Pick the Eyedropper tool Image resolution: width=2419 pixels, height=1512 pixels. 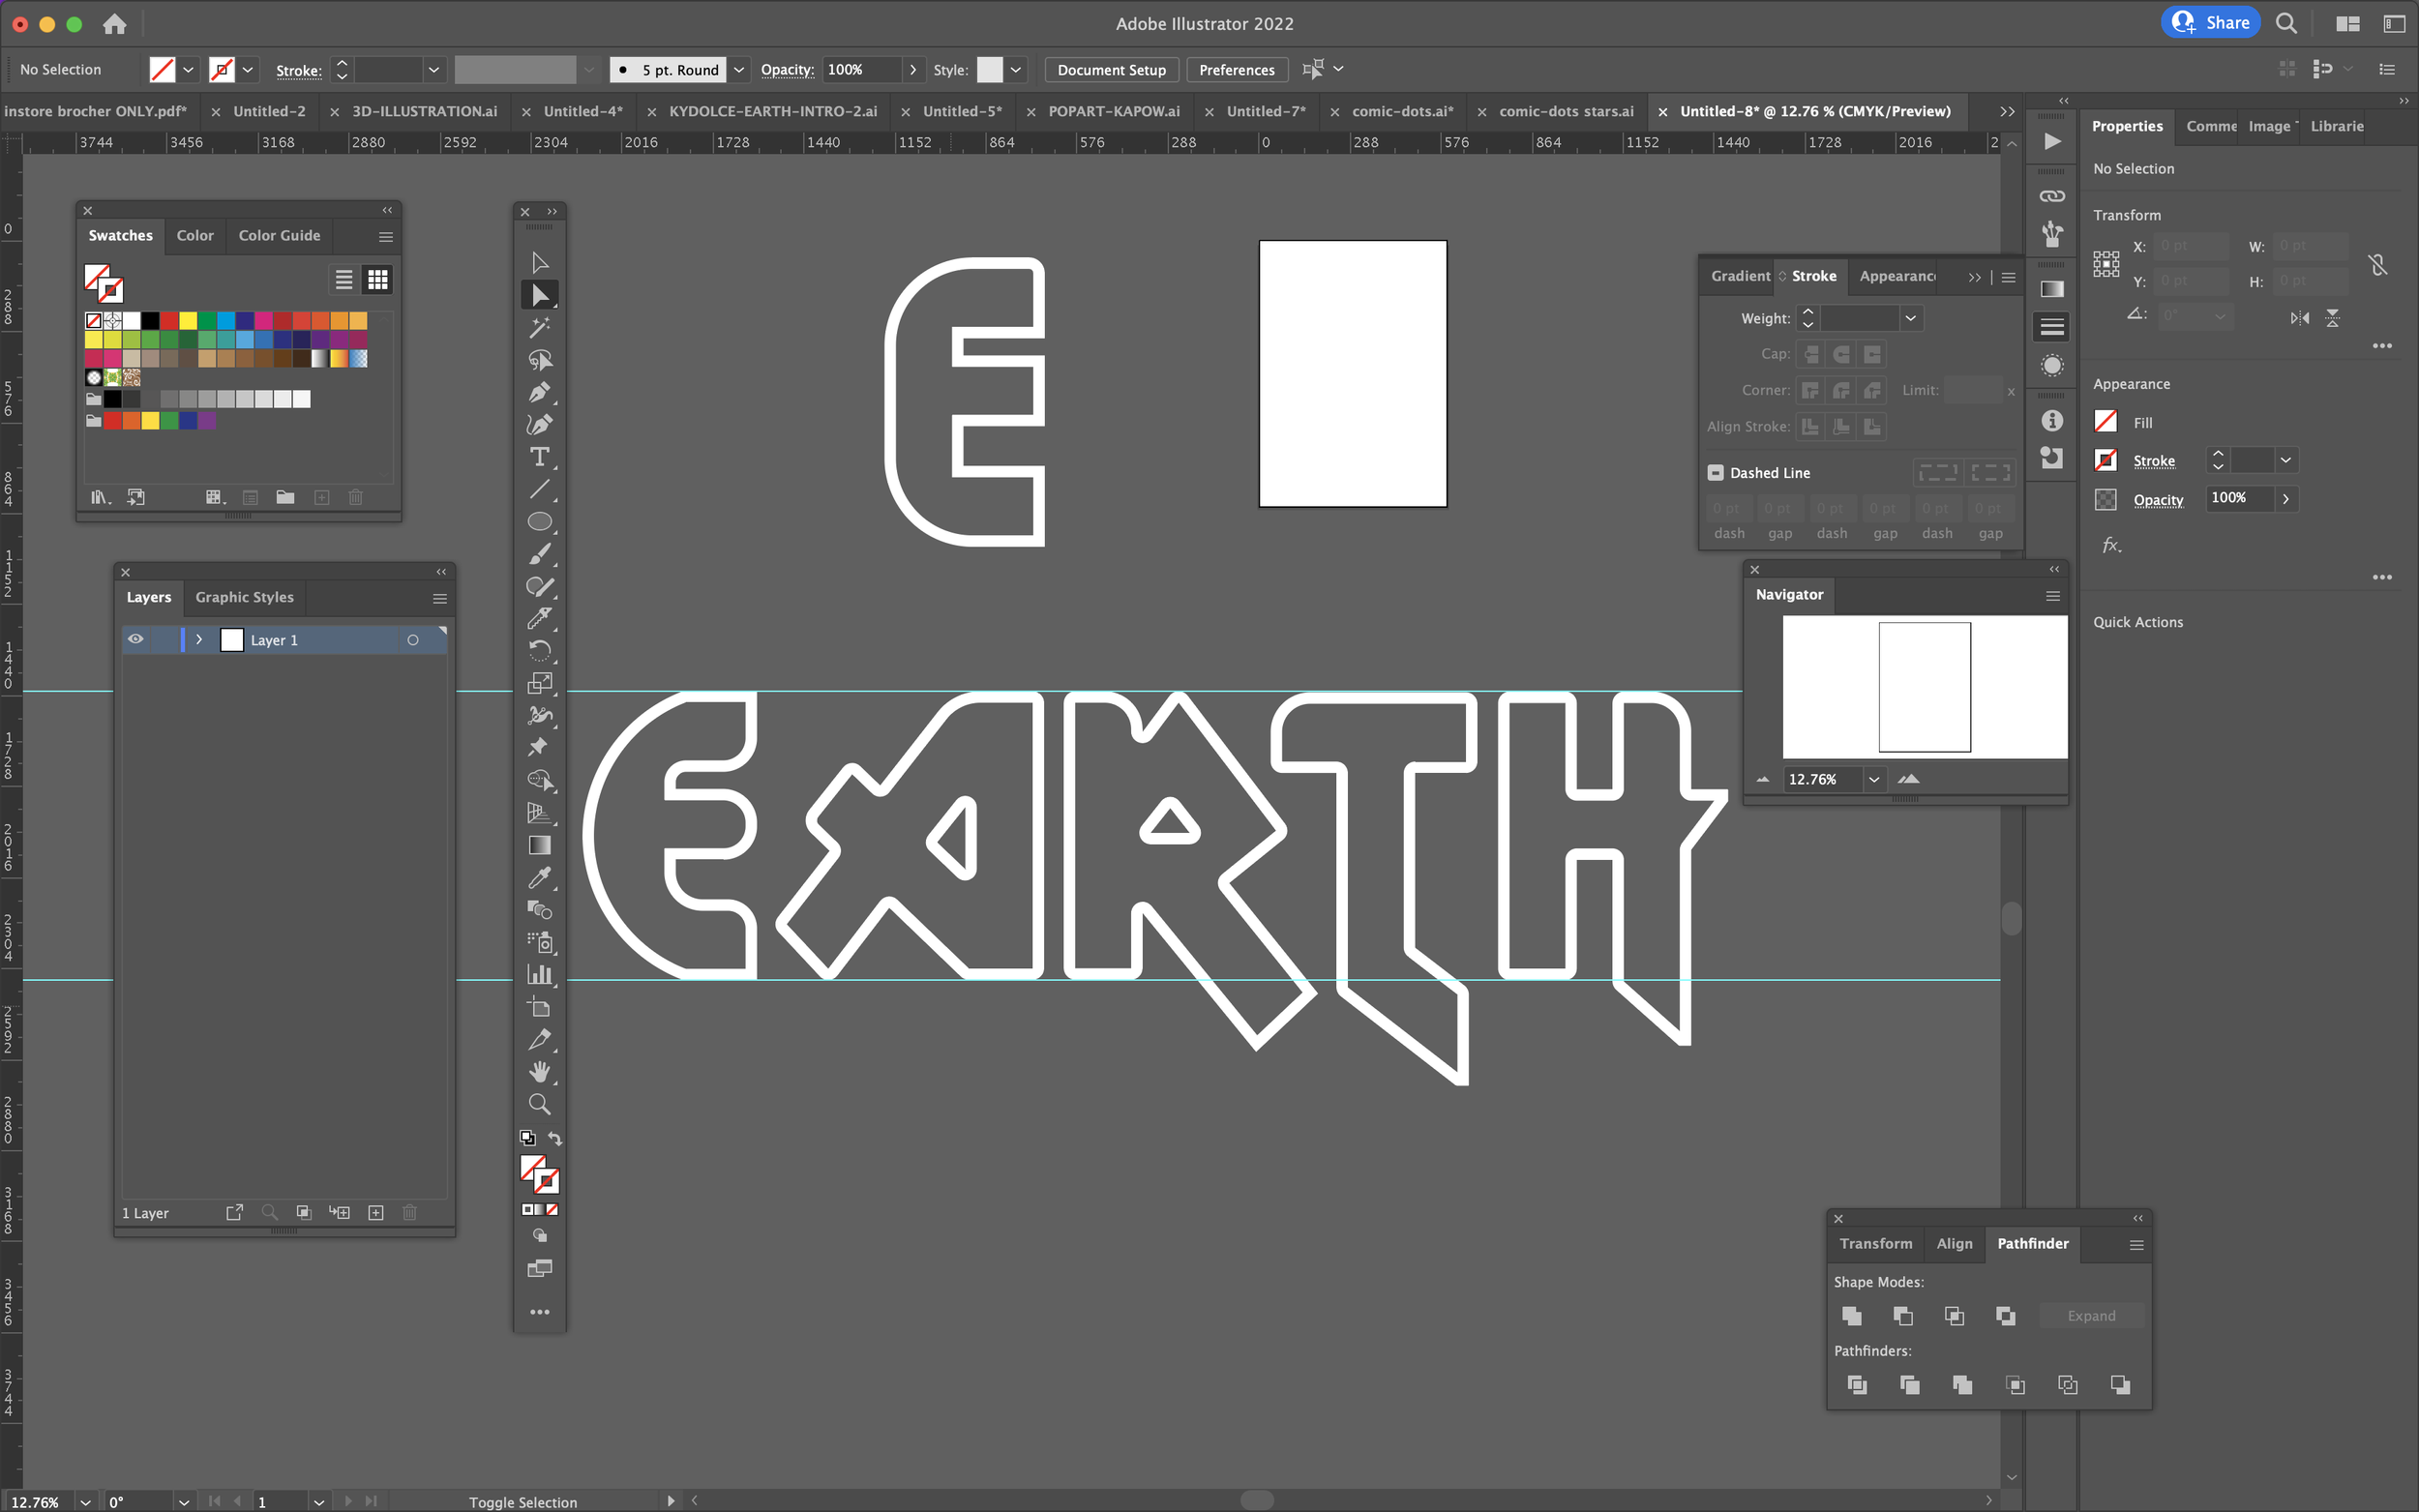point(539,878)
